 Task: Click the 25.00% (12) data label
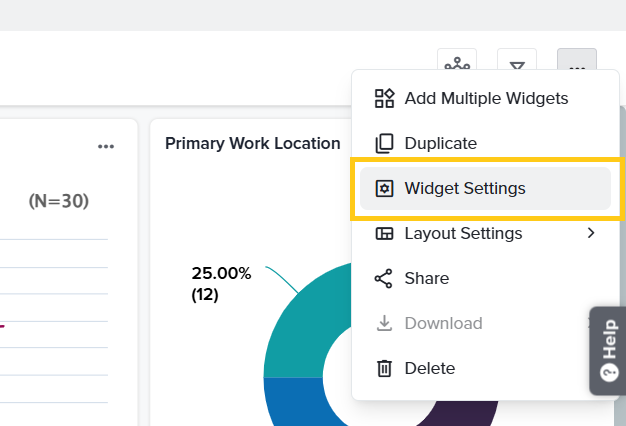point(221,283)
